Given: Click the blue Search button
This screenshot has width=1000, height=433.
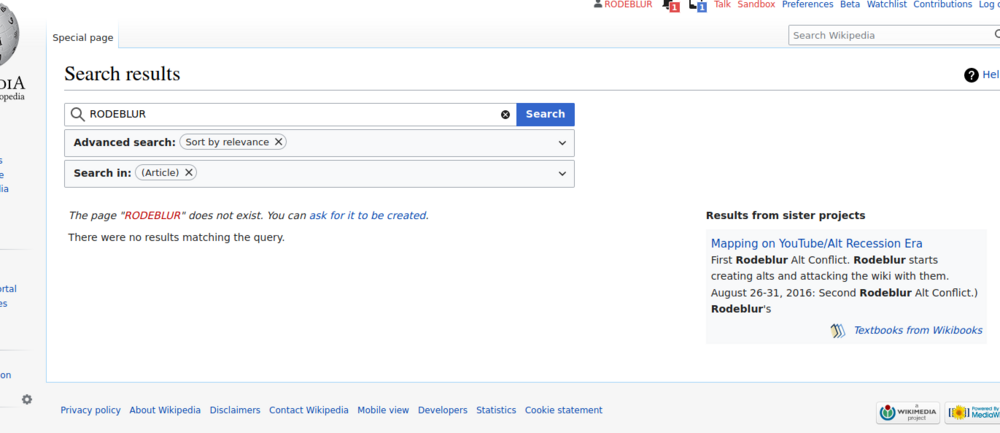Looking at the screenshot, I should tap(545, 114).
